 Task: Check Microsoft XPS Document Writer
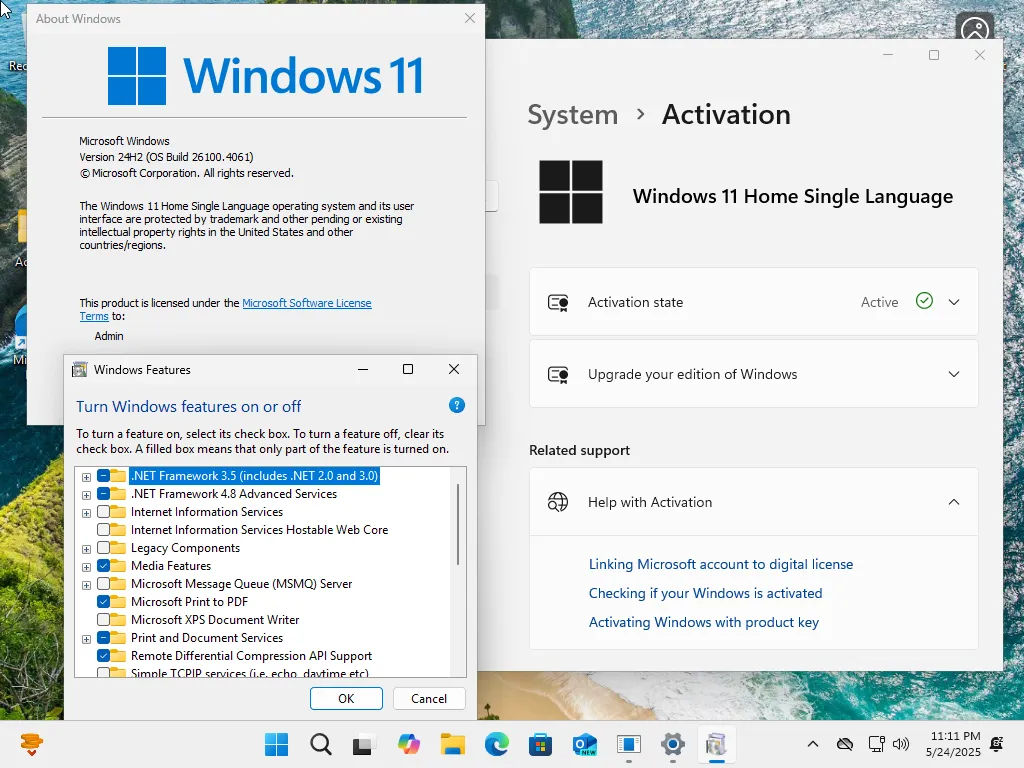103,619
